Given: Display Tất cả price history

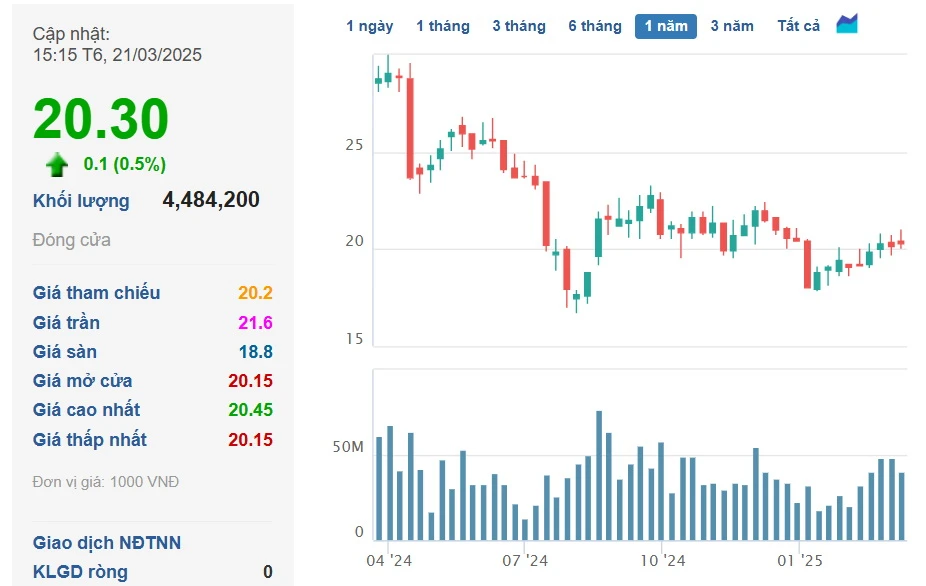Looking at the screenshot, I should pyautogui.click(x=798, y=26).
